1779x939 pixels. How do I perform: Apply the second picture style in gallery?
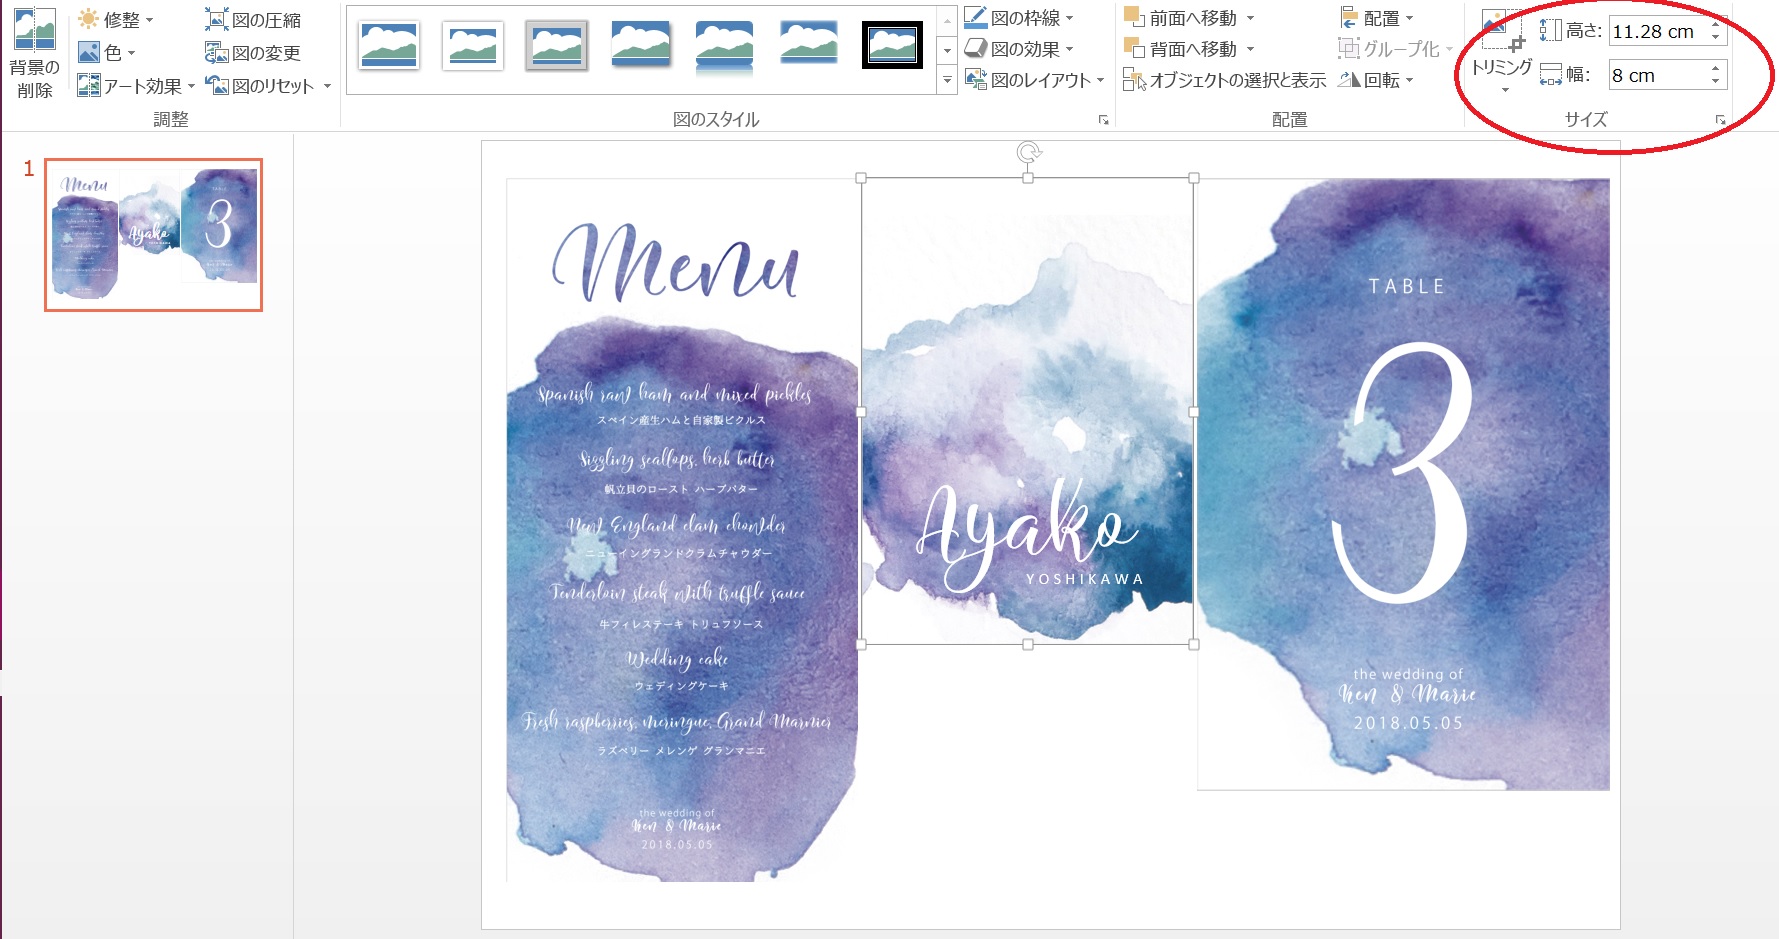click(x=473, y=46)
